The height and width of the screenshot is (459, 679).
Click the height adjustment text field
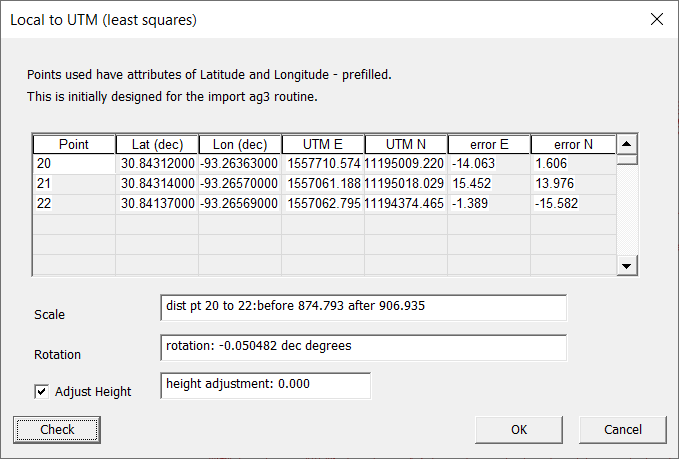point(264,385)
